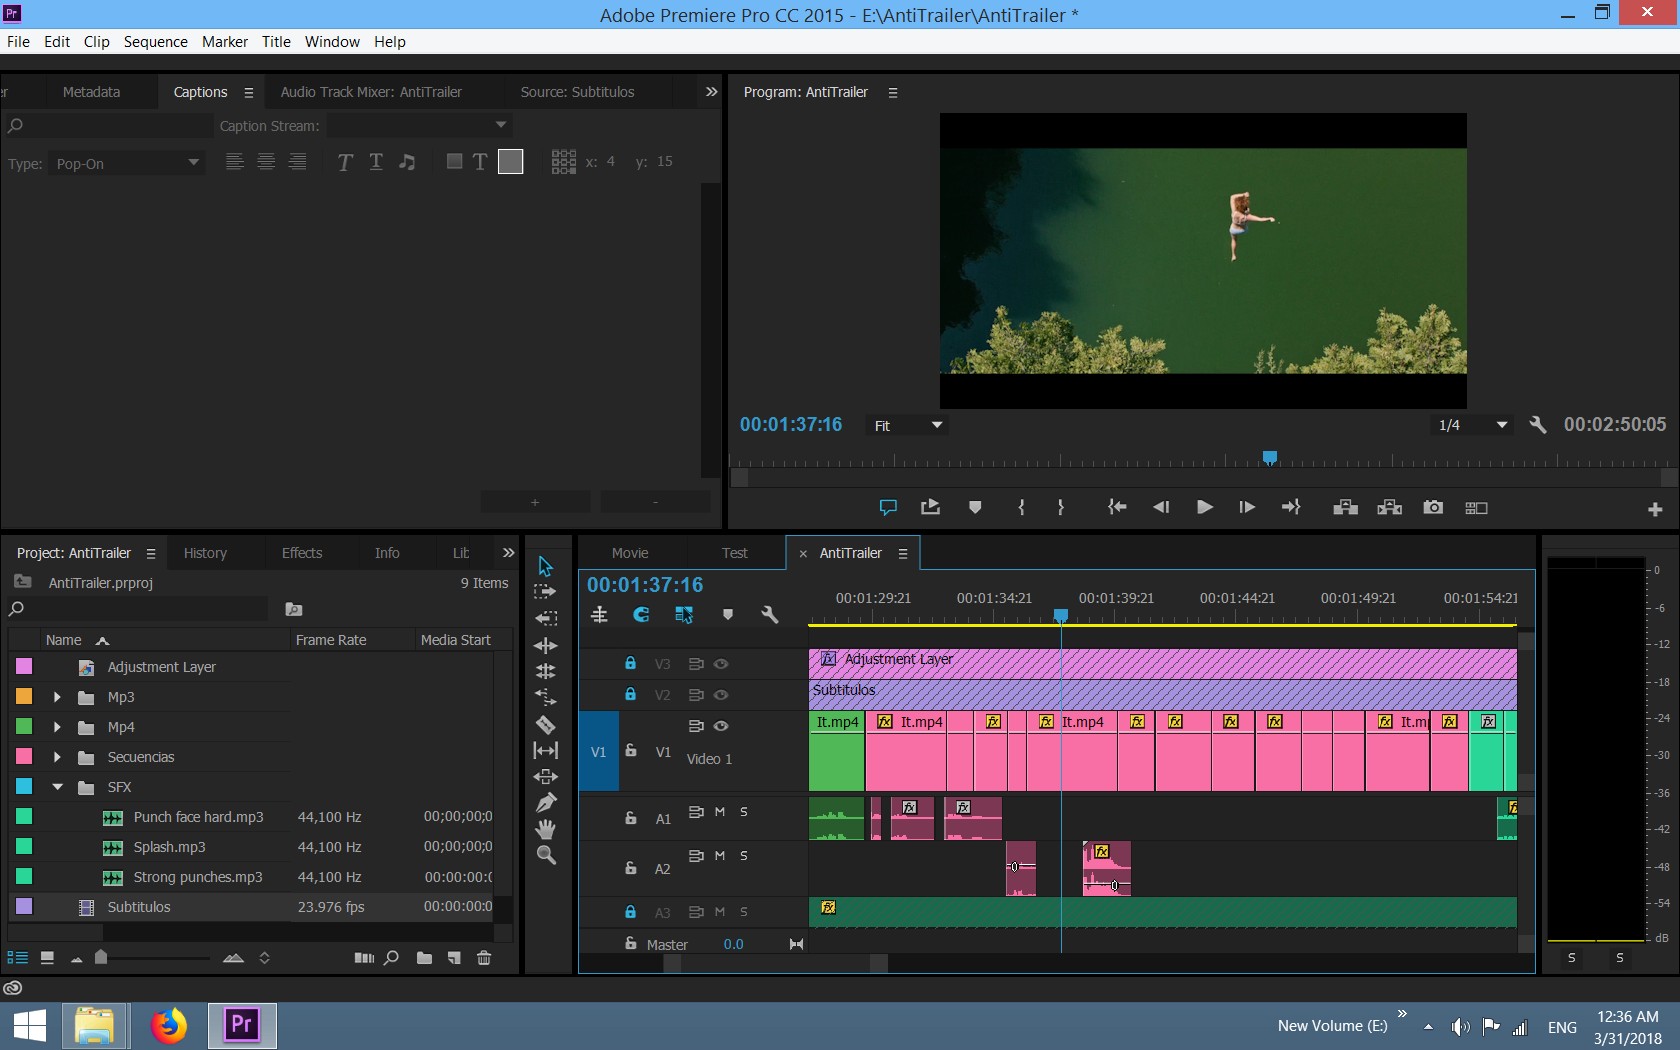Open timeline display settings wrench
The width and height of the screenshot is (1680, 1050).
click(x=770, y=615)
